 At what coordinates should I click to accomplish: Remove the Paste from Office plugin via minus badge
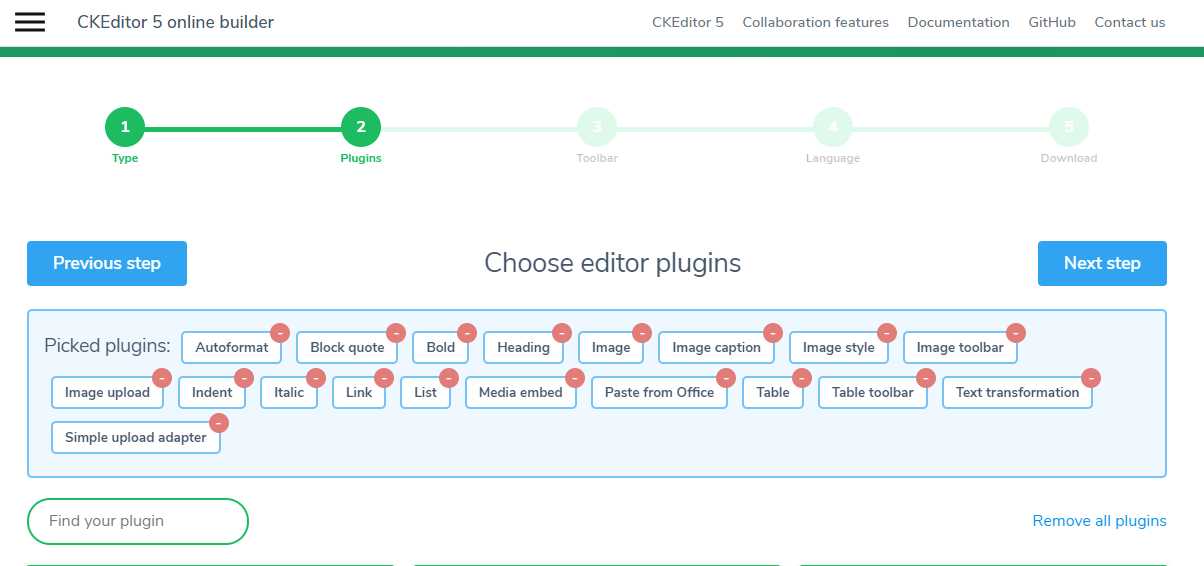click(x=726, y=378)
